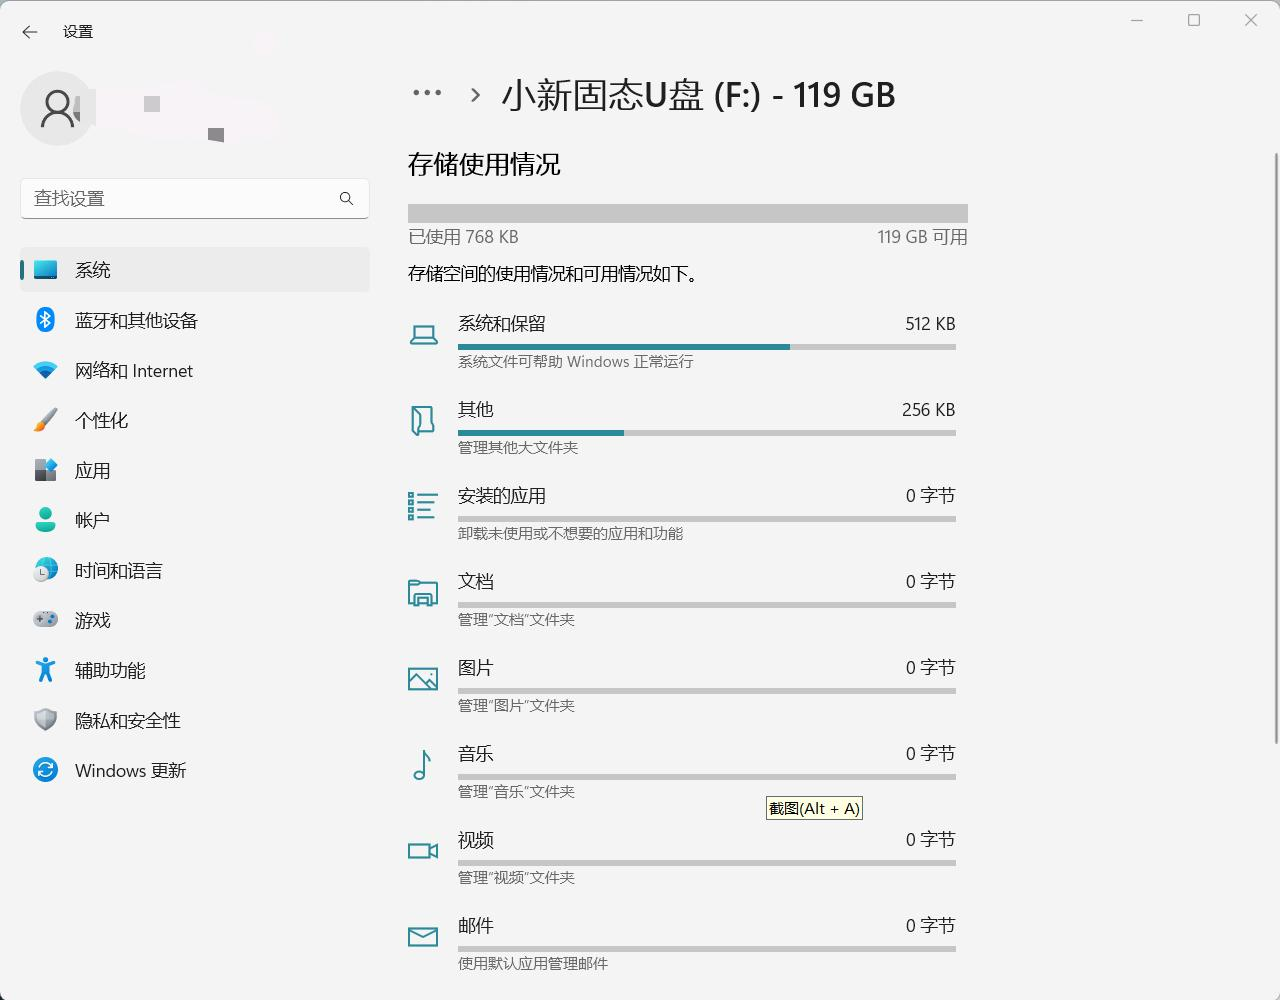Open 辅助功能 settings
This screenshot has width=1280, height=1000.
[195, 670]
